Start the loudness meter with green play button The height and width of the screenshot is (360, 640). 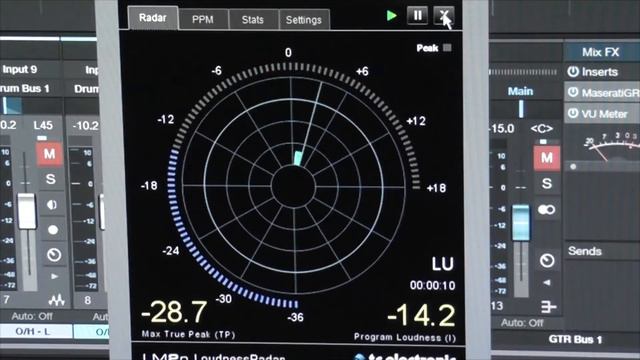coord(391,16)
